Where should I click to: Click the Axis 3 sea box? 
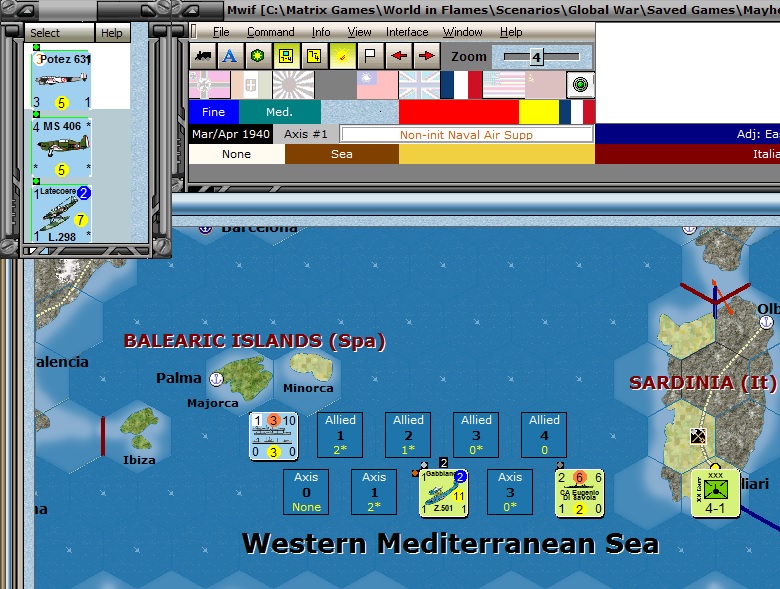tap(510, 492)
